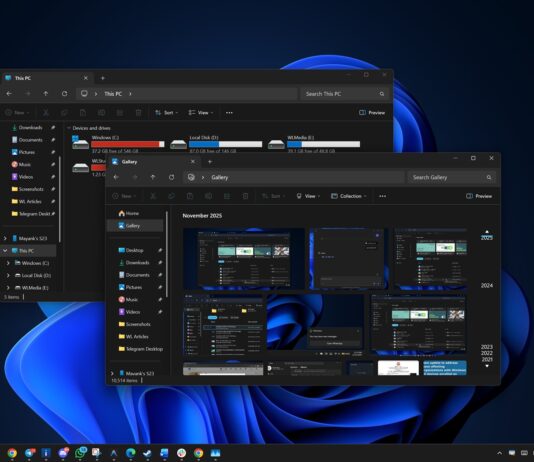Open Telegram Desktop in Gallery window sidebar
534x462 pixels.
click(141, 349)
